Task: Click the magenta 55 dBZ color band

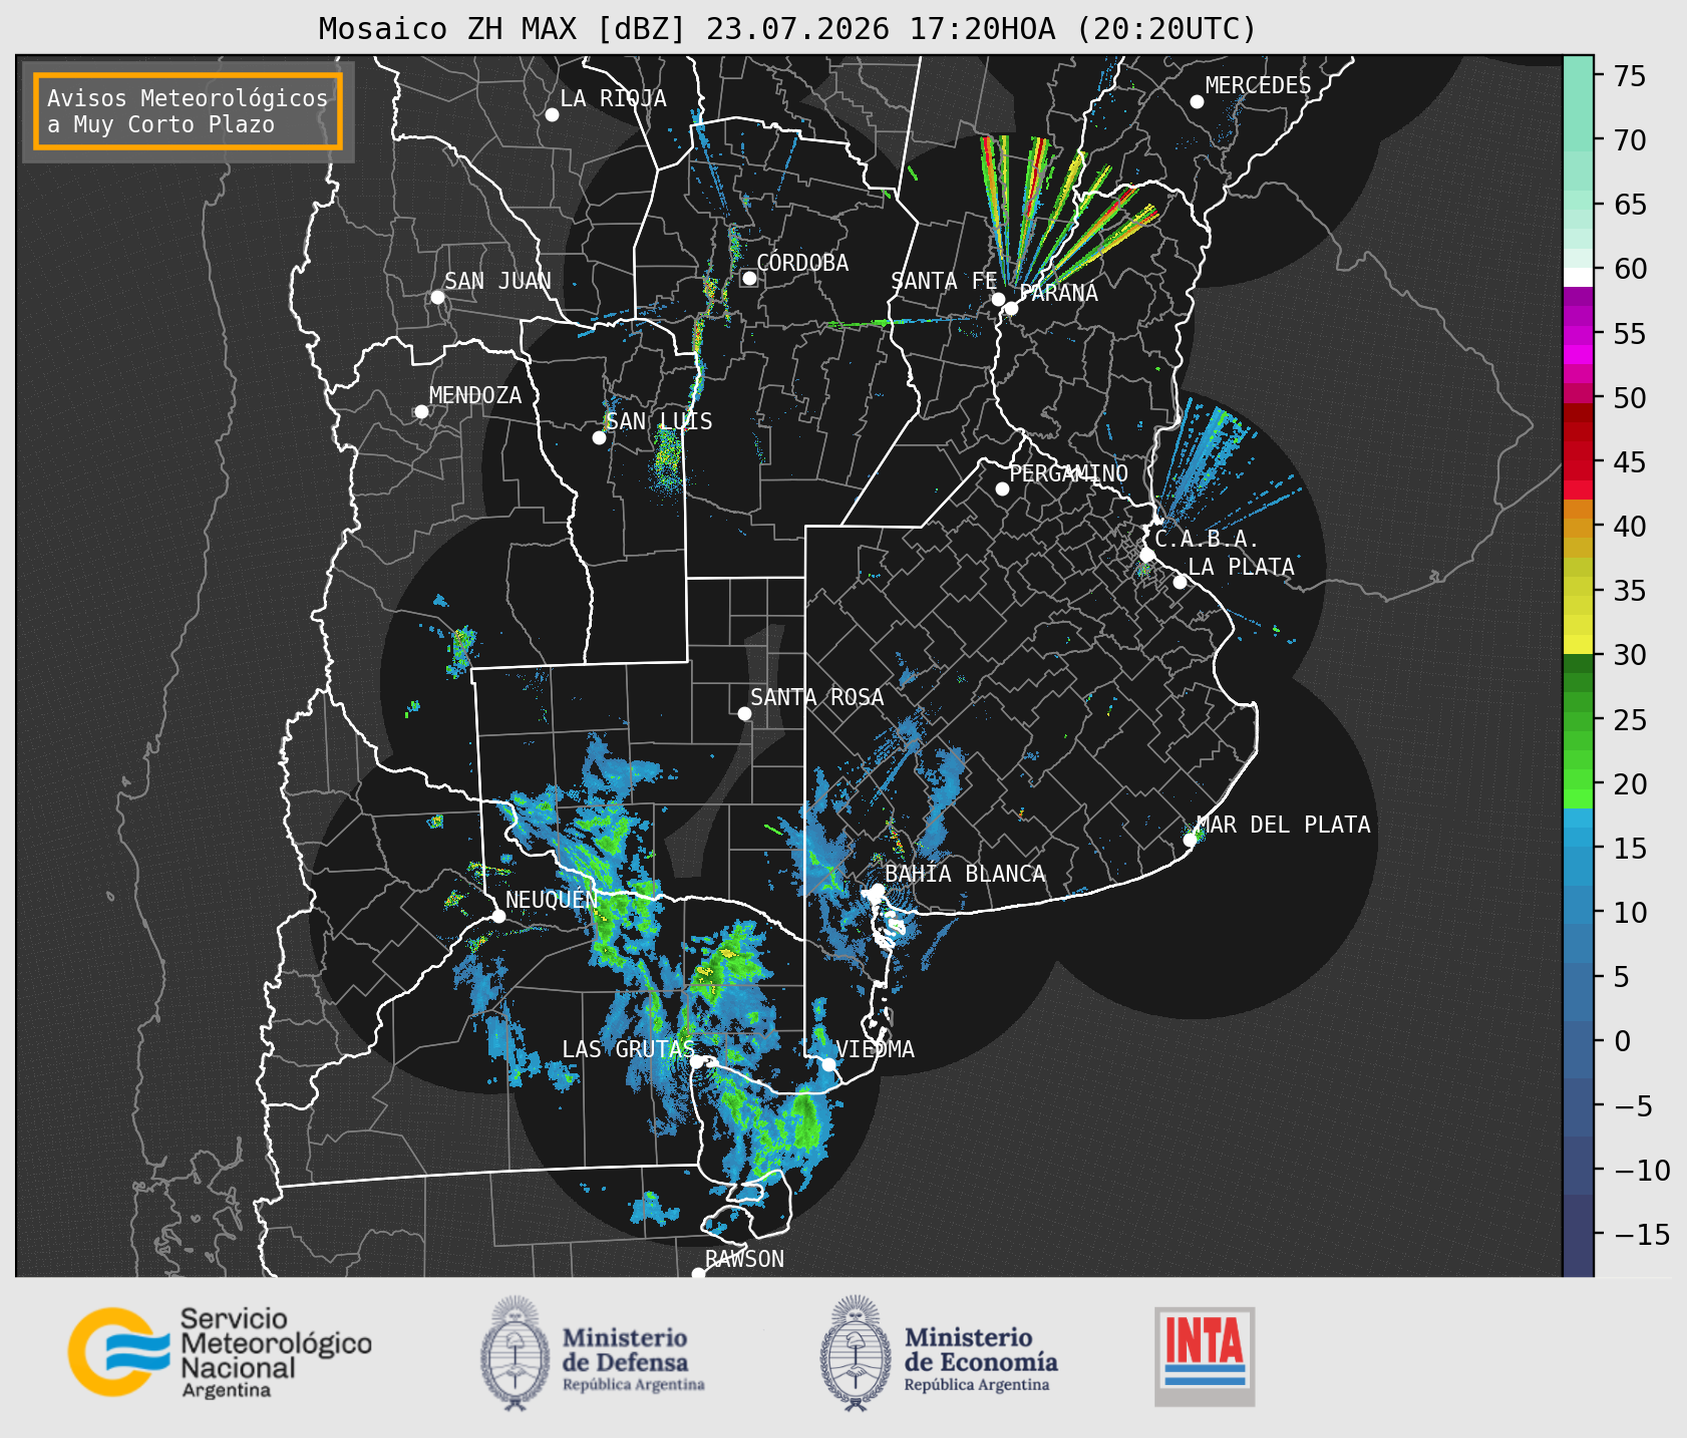Action: point(1578,333)
